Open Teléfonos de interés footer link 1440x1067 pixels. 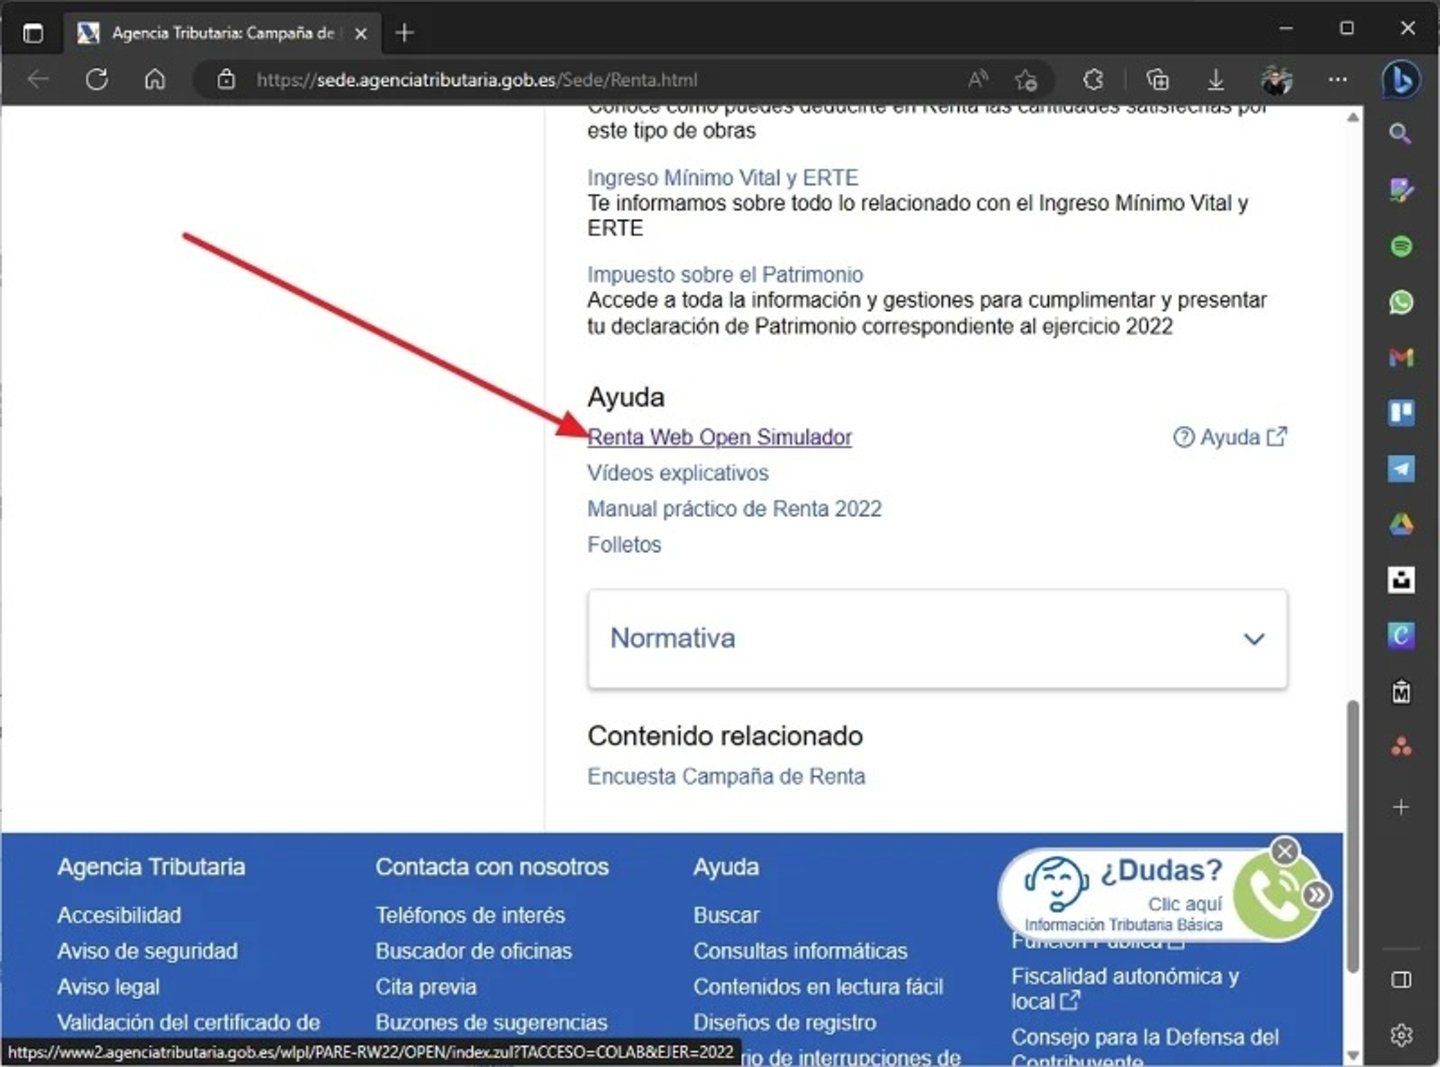tap(470, 915)
